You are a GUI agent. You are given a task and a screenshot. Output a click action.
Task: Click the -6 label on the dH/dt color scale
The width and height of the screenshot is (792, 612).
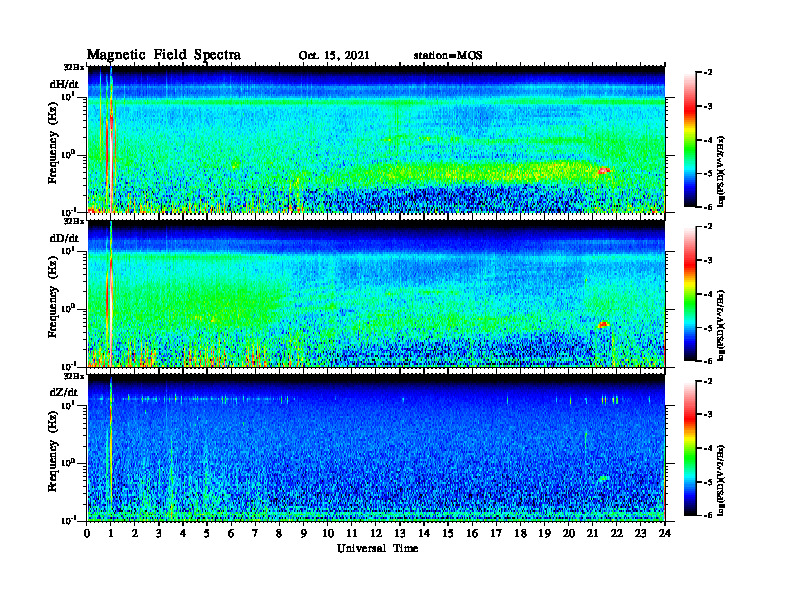click(708, 207)
